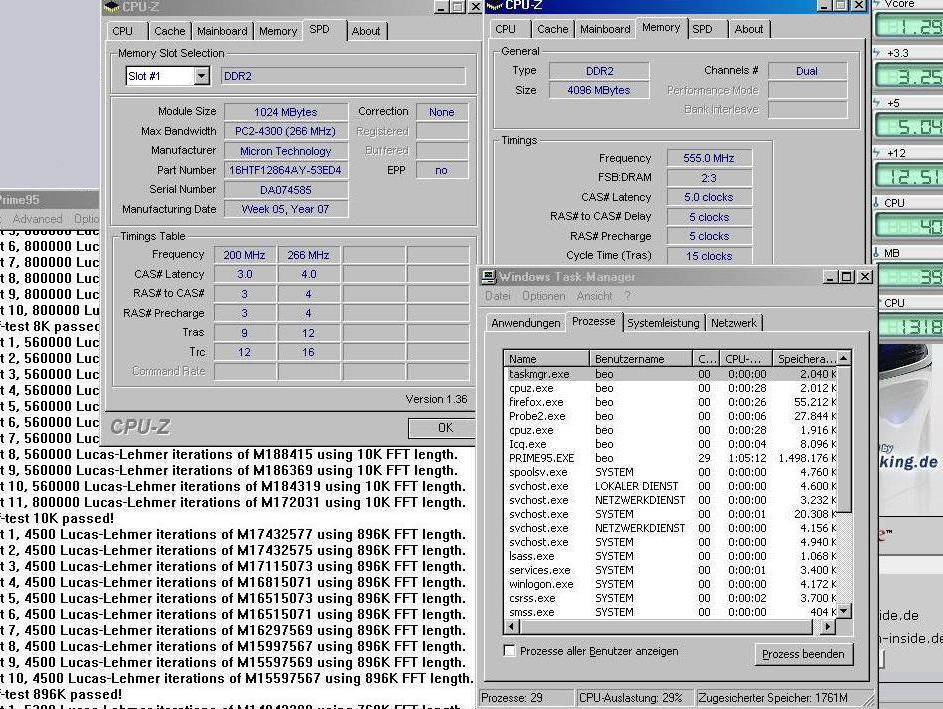
Task: Sort processes by Name column header
Action: [x=546, y=359]
